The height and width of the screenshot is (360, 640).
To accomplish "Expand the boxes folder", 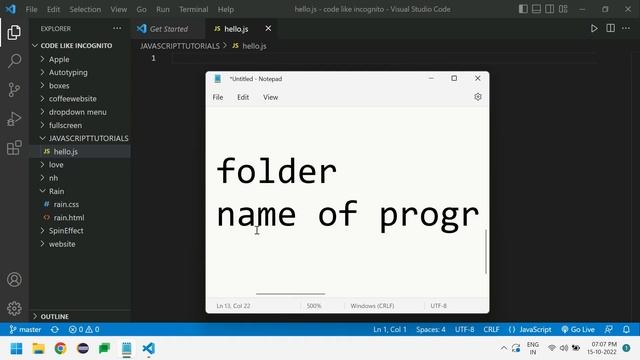I will click(x=80, y=86).
